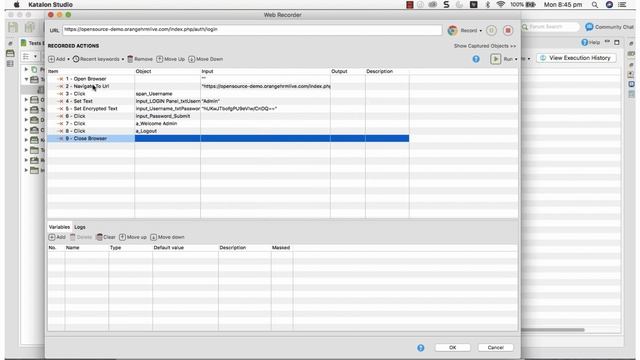Viewport: 640px width, 360px height.
Task: Pause the web recording
Action: (x=491, y=30)
